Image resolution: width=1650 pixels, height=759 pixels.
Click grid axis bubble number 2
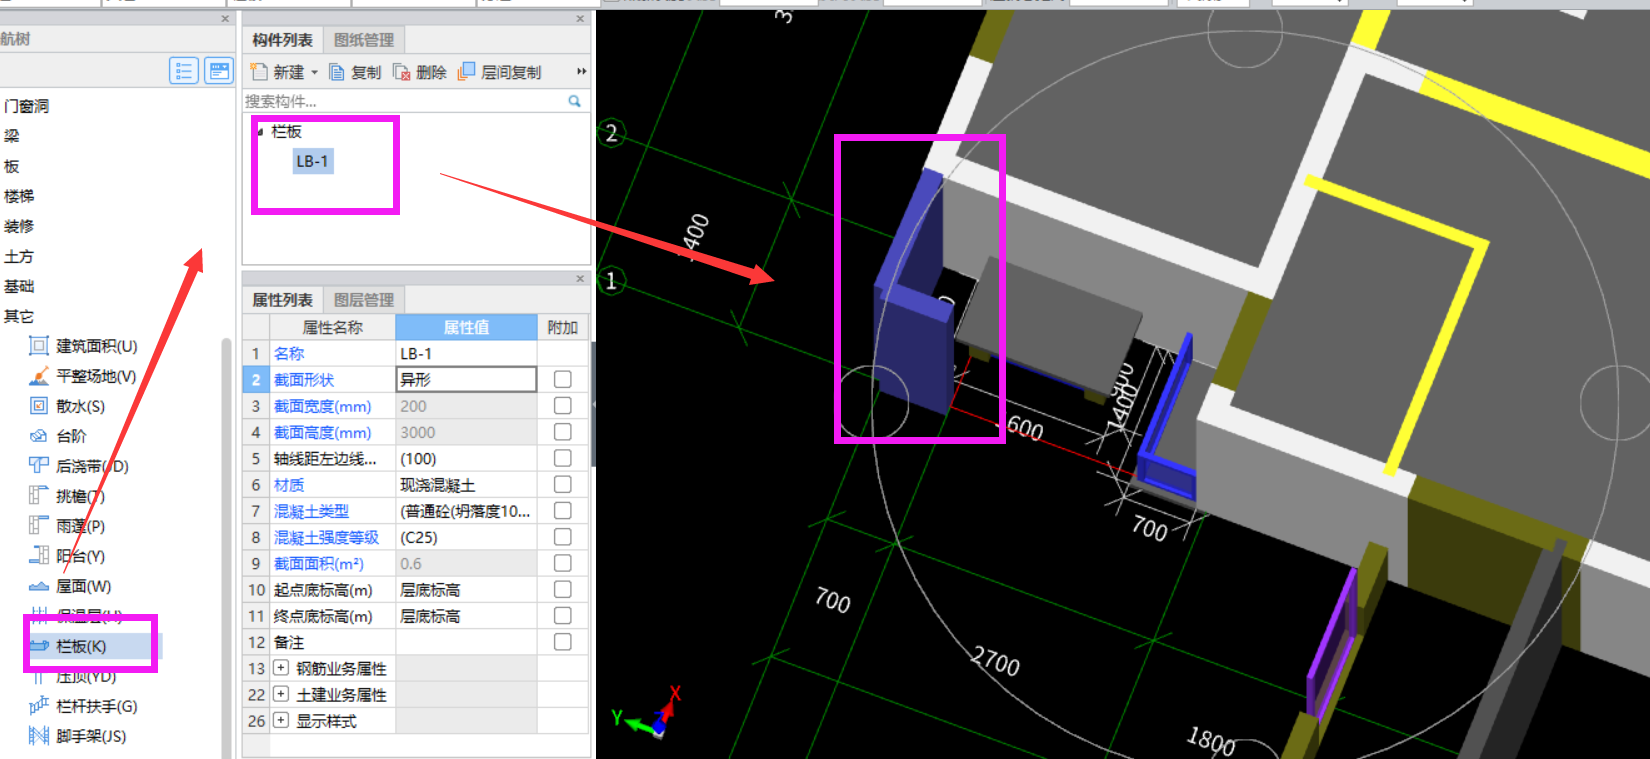(x=611, y=133)
